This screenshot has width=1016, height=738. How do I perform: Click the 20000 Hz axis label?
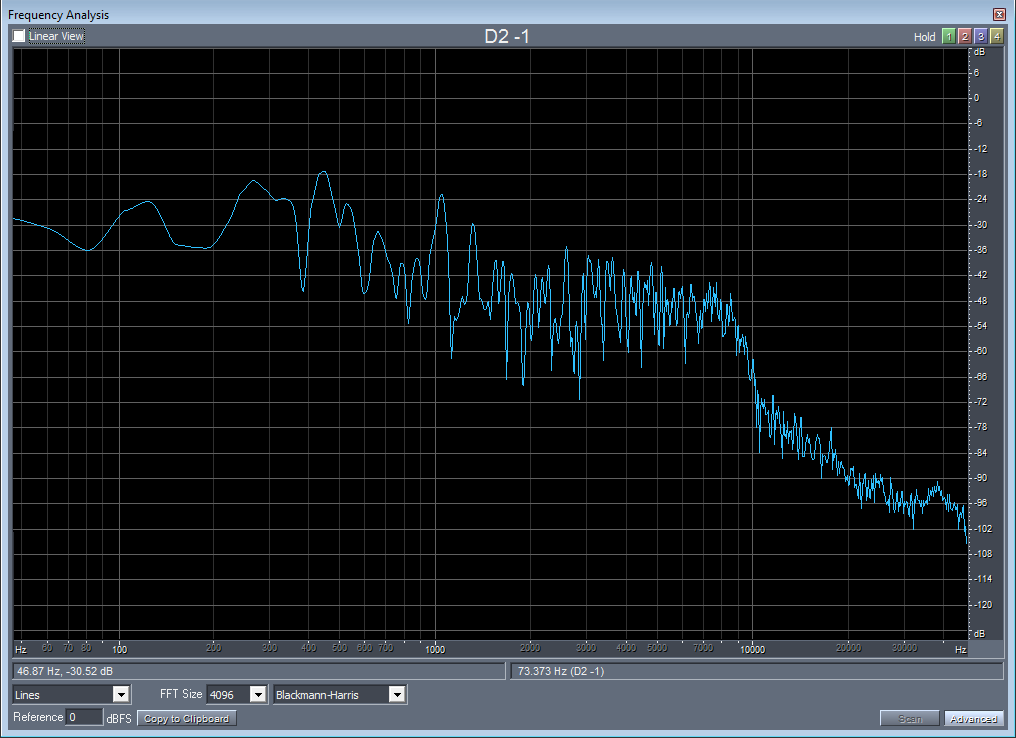(848, 647)
